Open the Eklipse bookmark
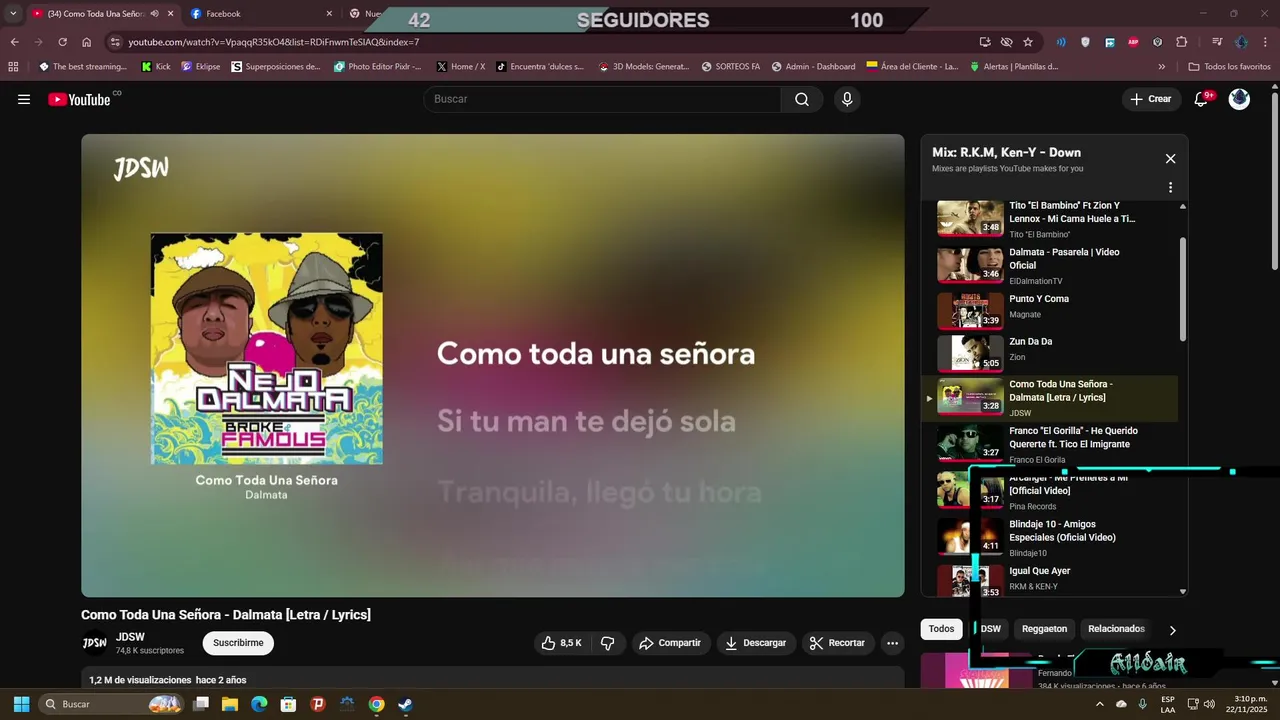 point(200,67)
